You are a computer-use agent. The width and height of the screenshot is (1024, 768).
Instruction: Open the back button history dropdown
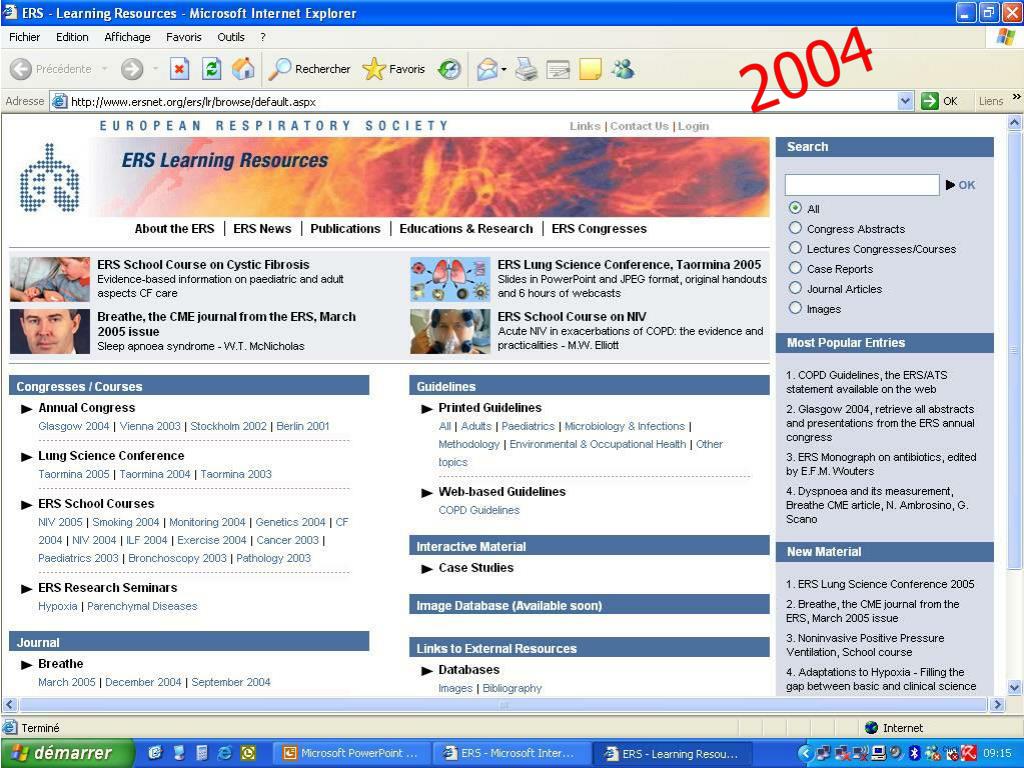tap(104, 69)
